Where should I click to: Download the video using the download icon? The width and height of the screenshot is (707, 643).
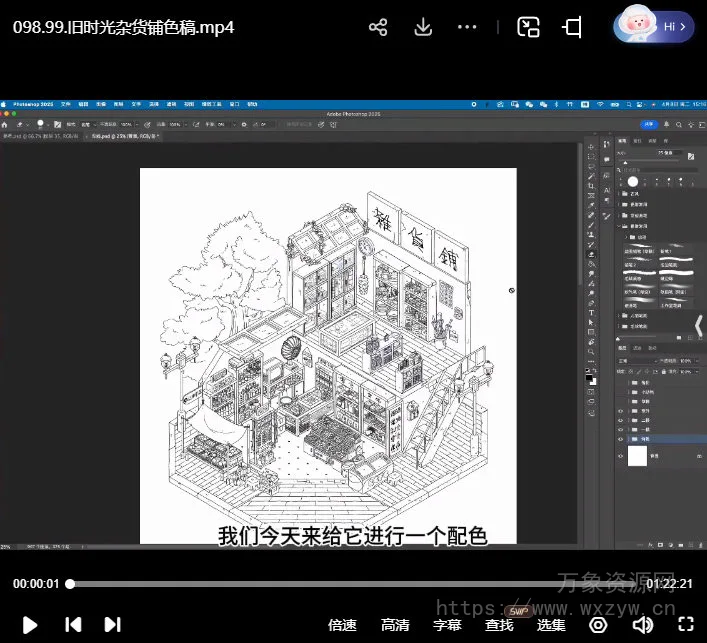pos(423,28)
